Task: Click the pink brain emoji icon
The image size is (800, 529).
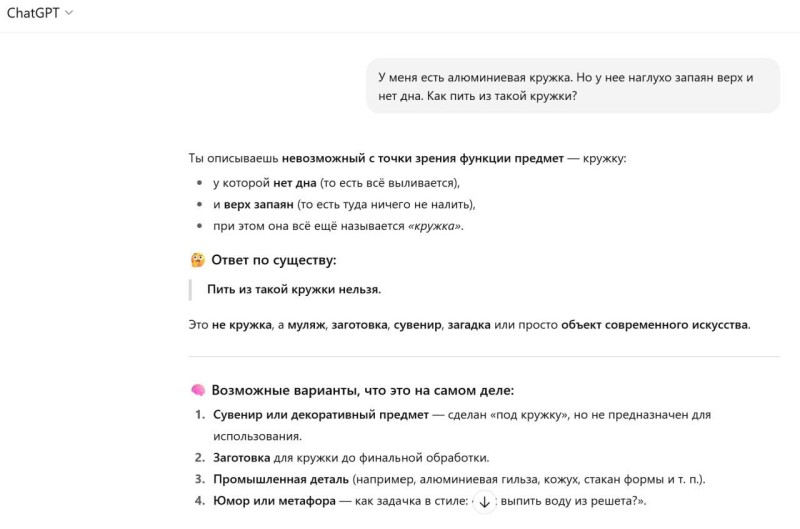Action: coord(198,390)
